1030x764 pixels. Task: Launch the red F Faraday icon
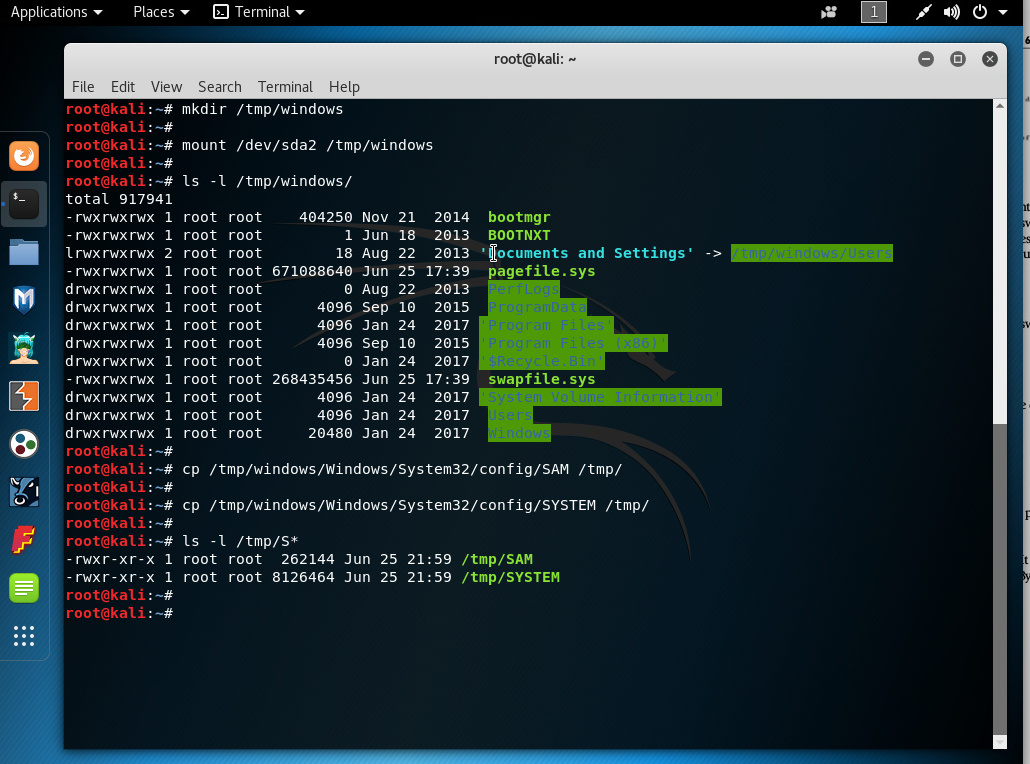(x=24, y=540)
